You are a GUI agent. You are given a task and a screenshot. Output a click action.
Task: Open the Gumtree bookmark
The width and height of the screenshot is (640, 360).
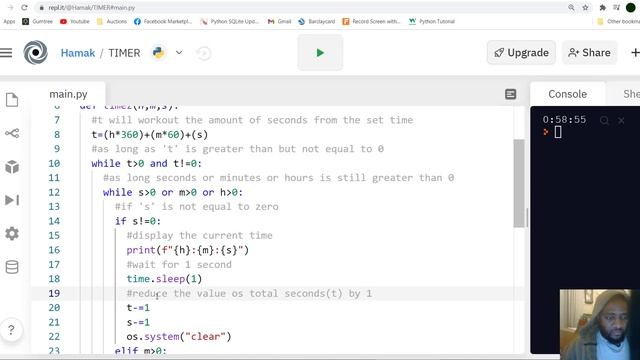pyautogui.click(x=38, y=21)
